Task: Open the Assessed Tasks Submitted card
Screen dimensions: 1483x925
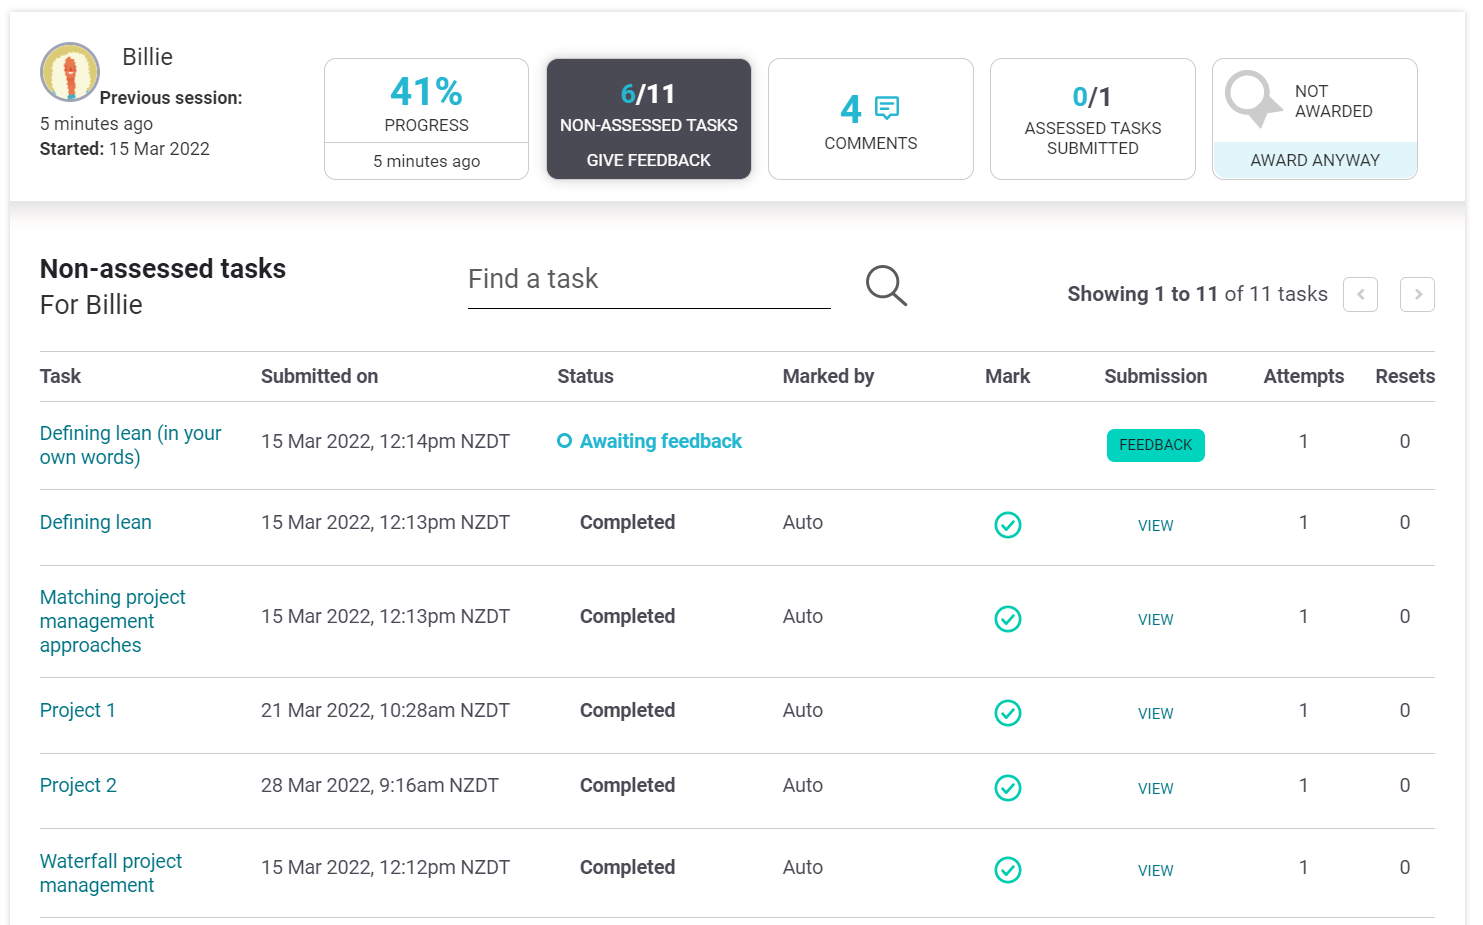Action: (x=1092, y=119)
